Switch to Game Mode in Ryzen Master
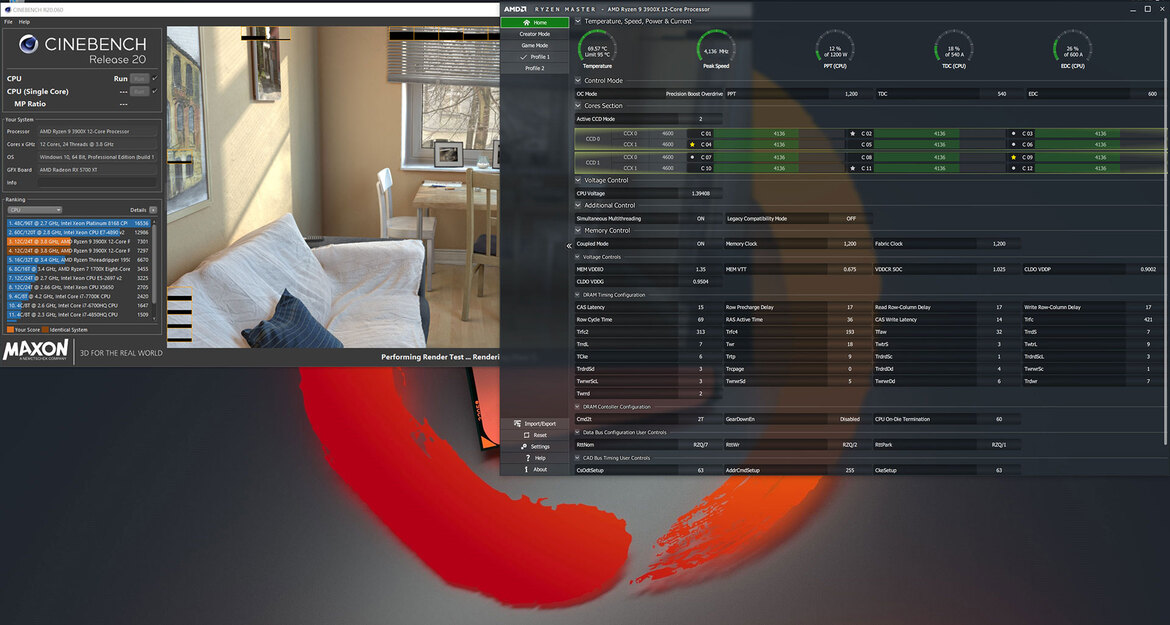1170x625 pixels. click(x=534, y=45)
